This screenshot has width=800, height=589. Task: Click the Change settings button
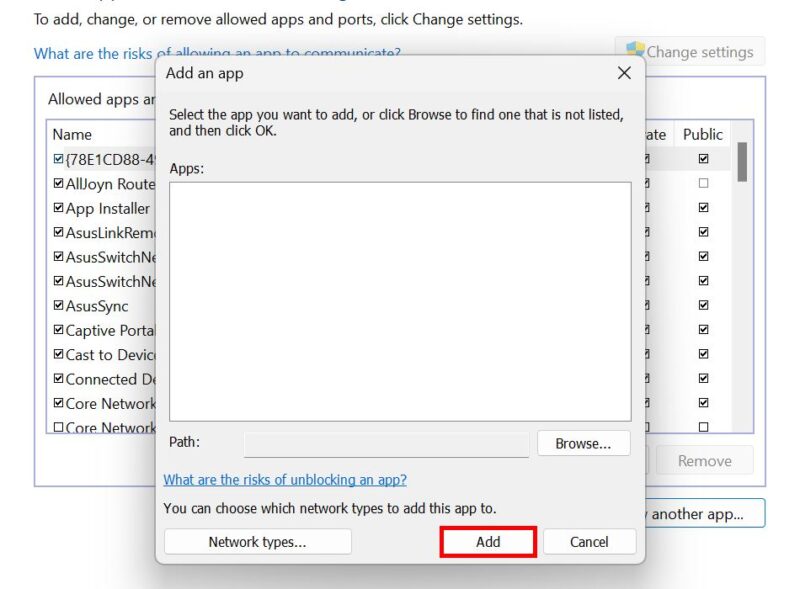pos(699,51)
